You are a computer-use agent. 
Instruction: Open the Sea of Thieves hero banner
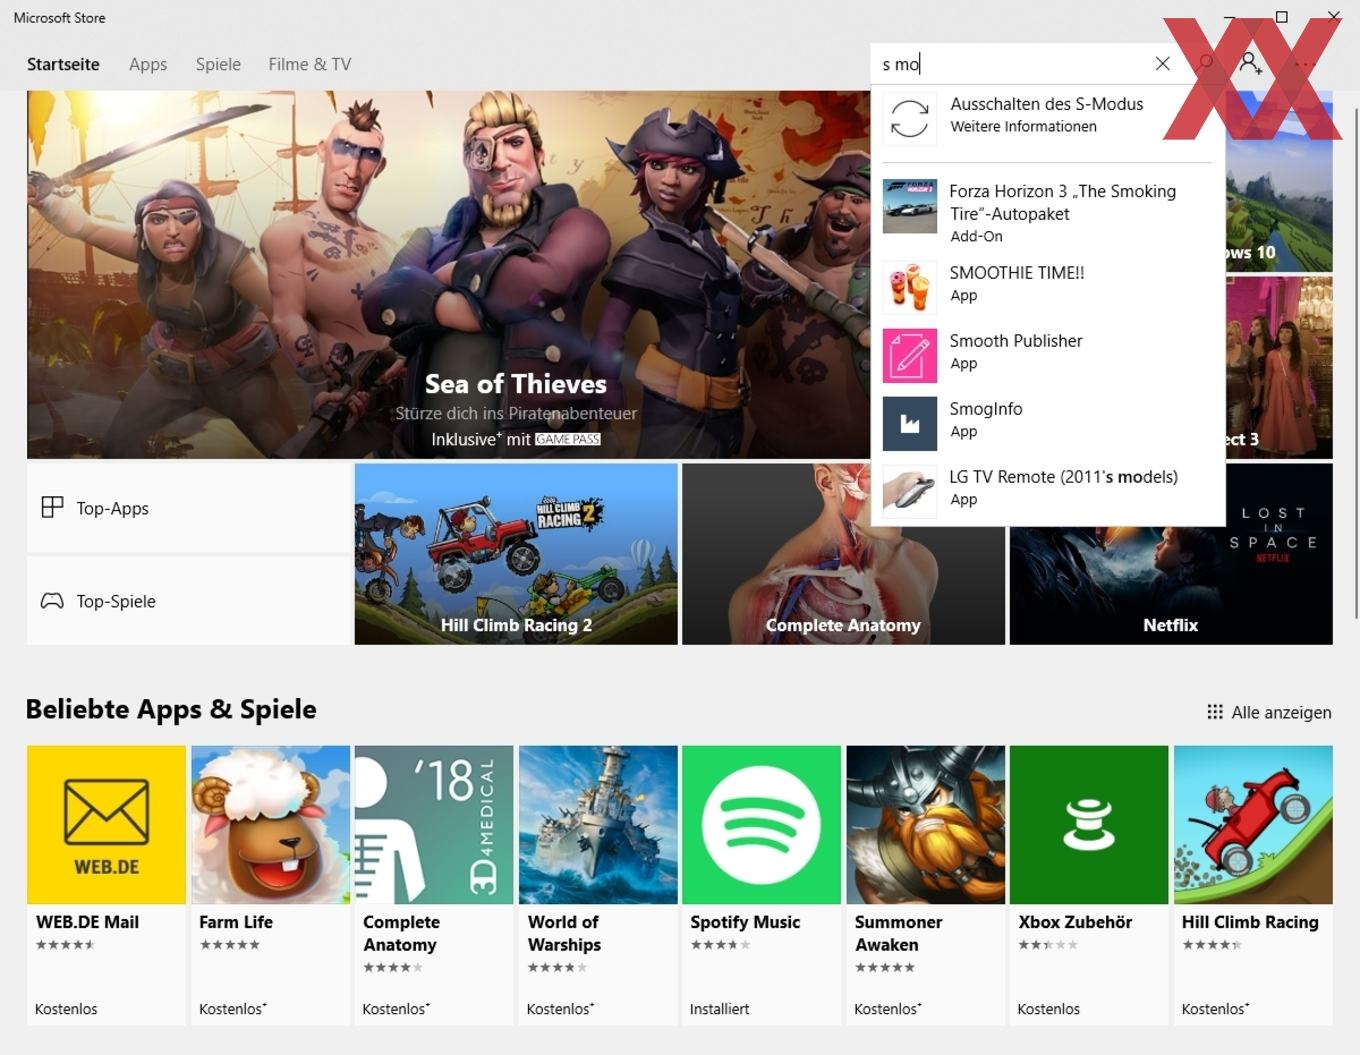click(x=449, y=275)
